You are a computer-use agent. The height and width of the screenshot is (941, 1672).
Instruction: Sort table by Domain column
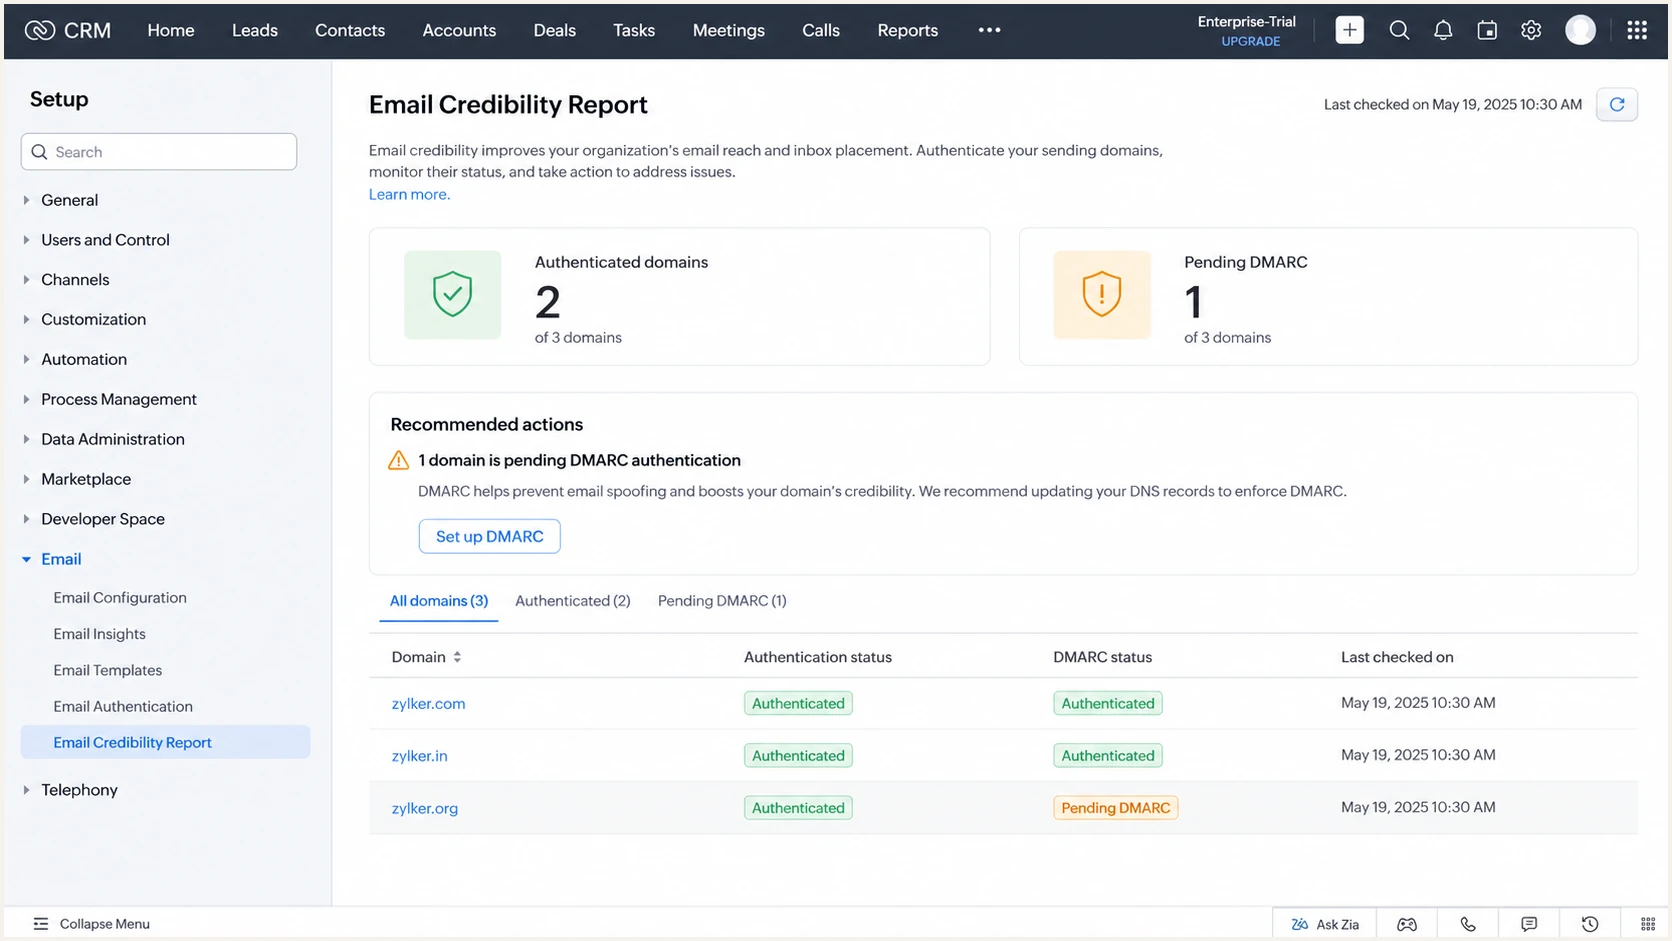click(457, 657)
